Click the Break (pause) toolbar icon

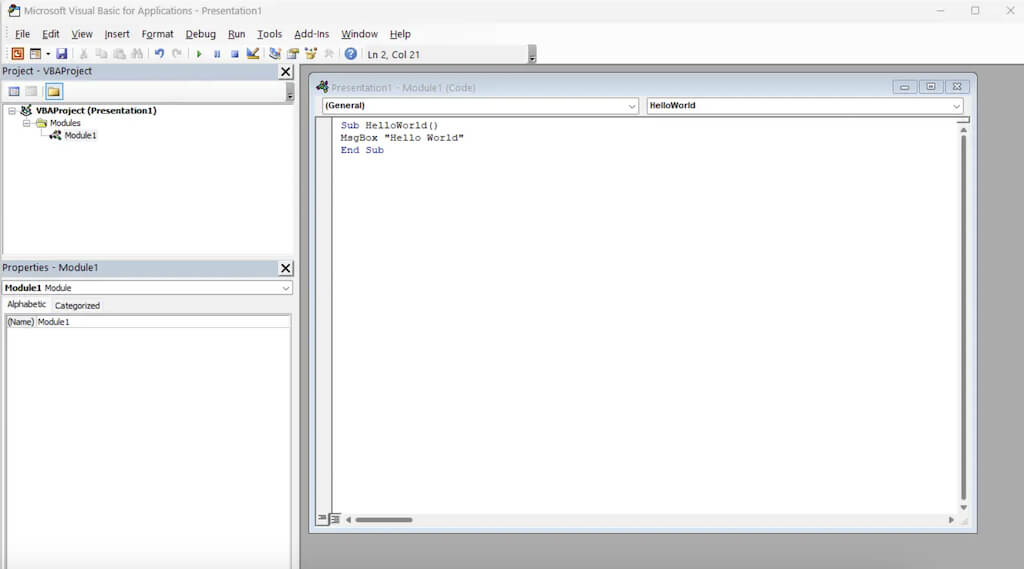coord(217,54)
